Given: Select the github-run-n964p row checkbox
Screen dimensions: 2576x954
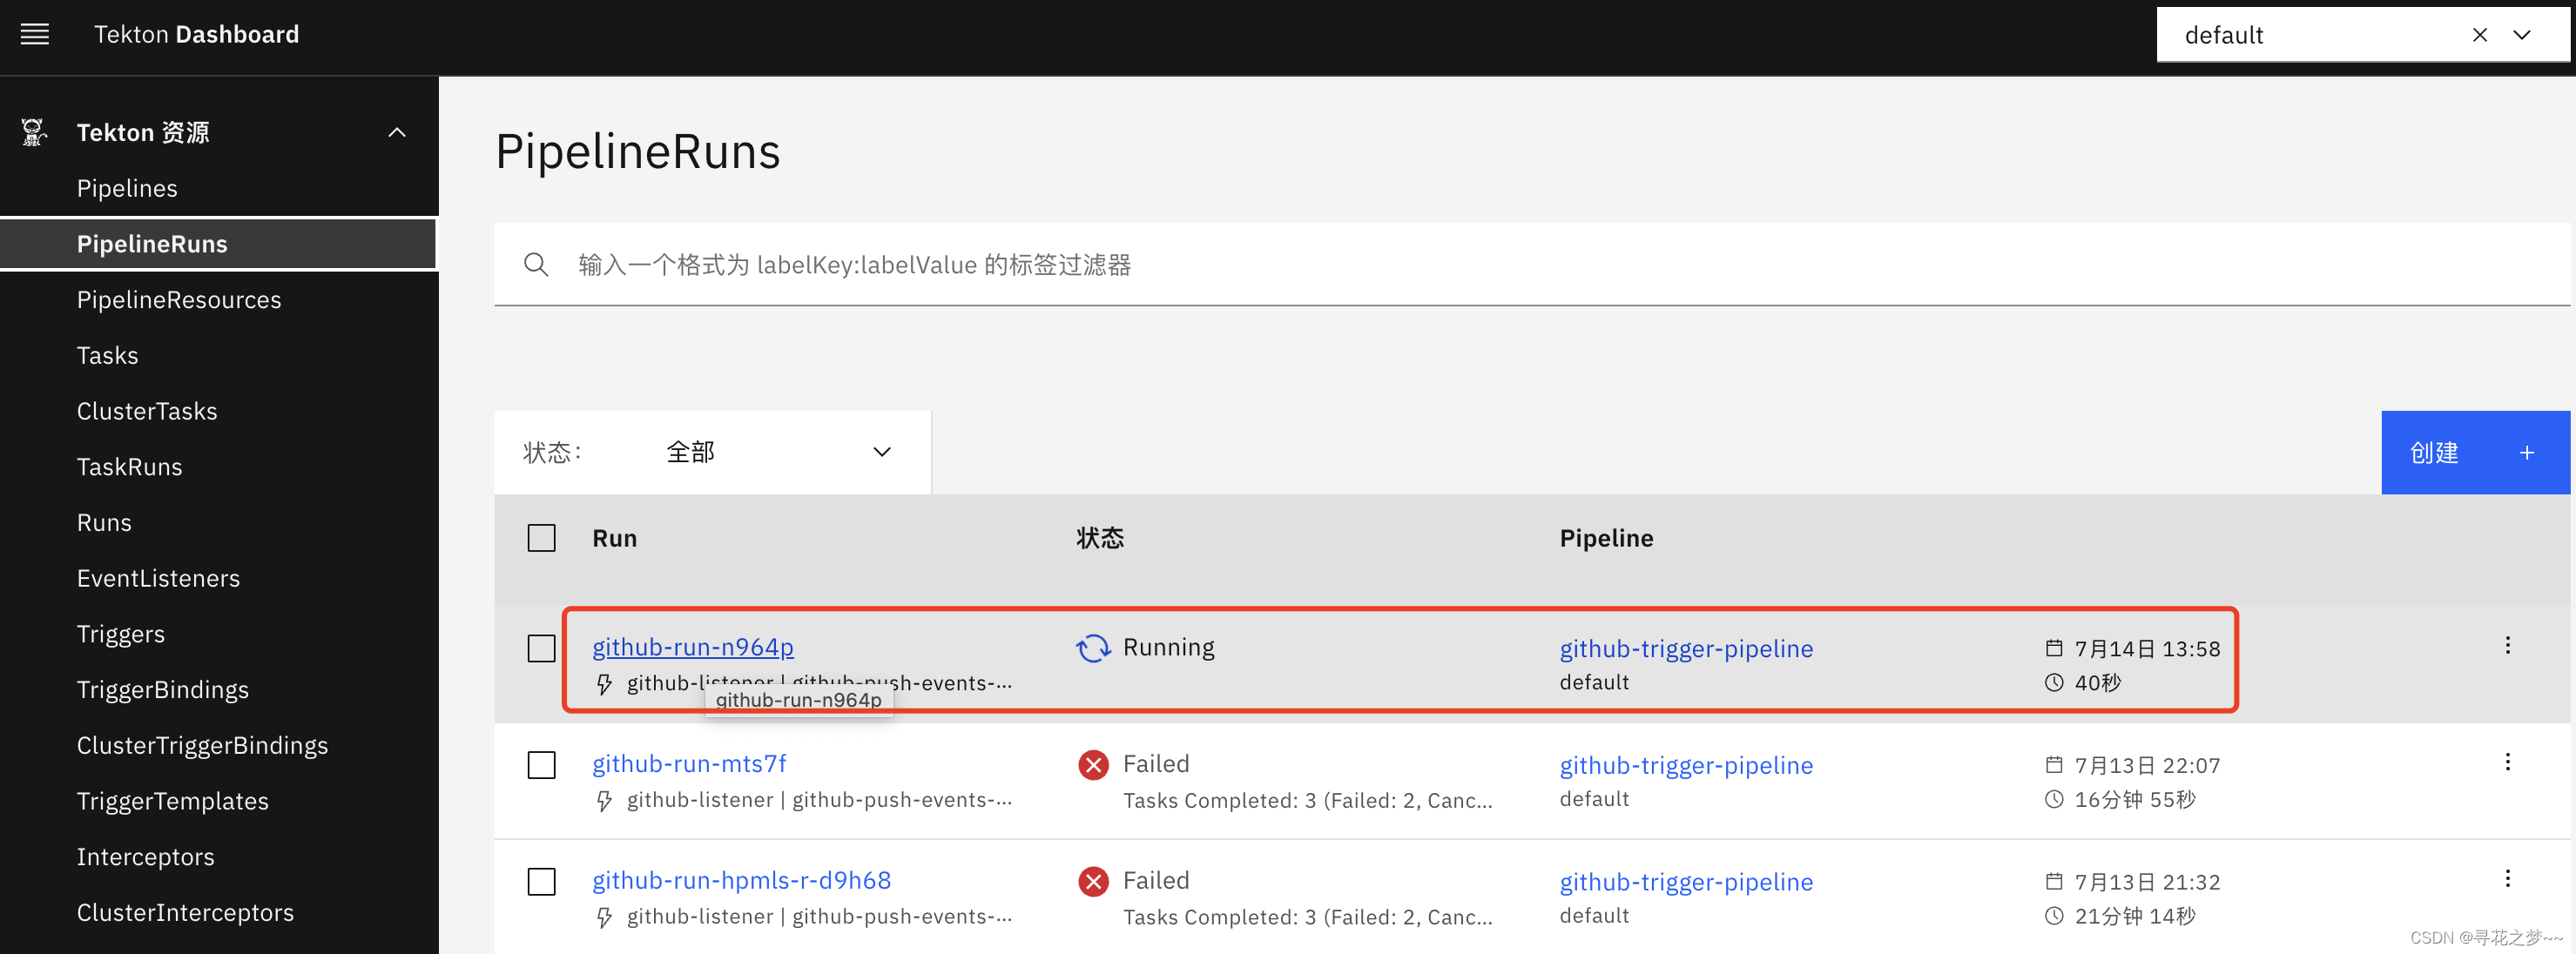Looking at the screenshot, I should pyautogui.click(x=541, y=648).
